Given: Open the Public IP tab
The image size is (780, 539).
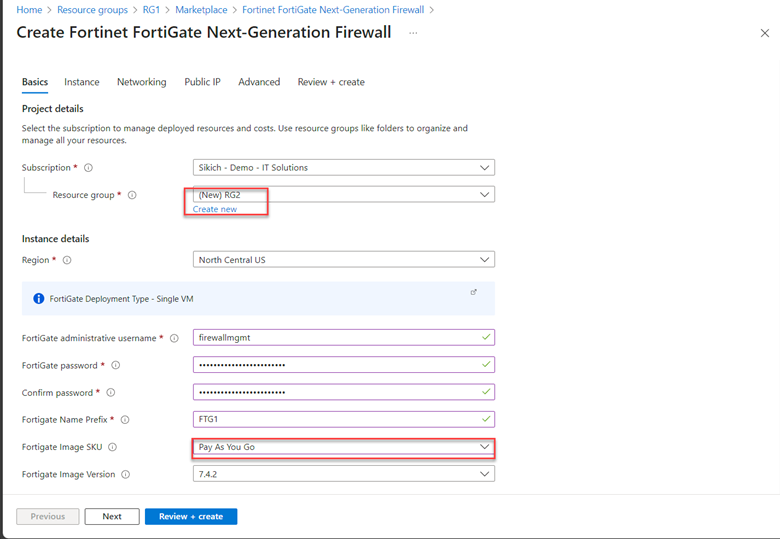Looking at the screenshot, I should click(202, 82).
